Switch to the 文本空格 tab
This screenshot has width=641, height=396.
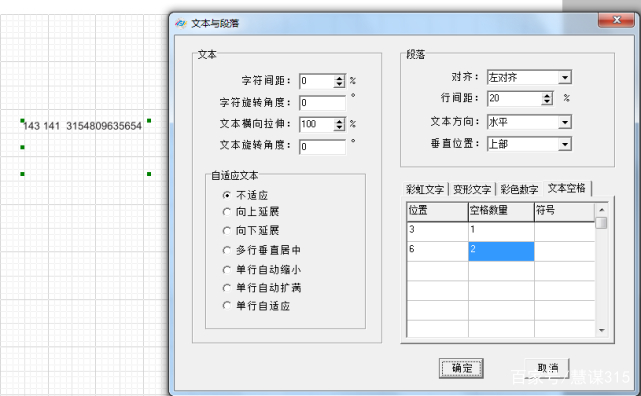(567, 188)
